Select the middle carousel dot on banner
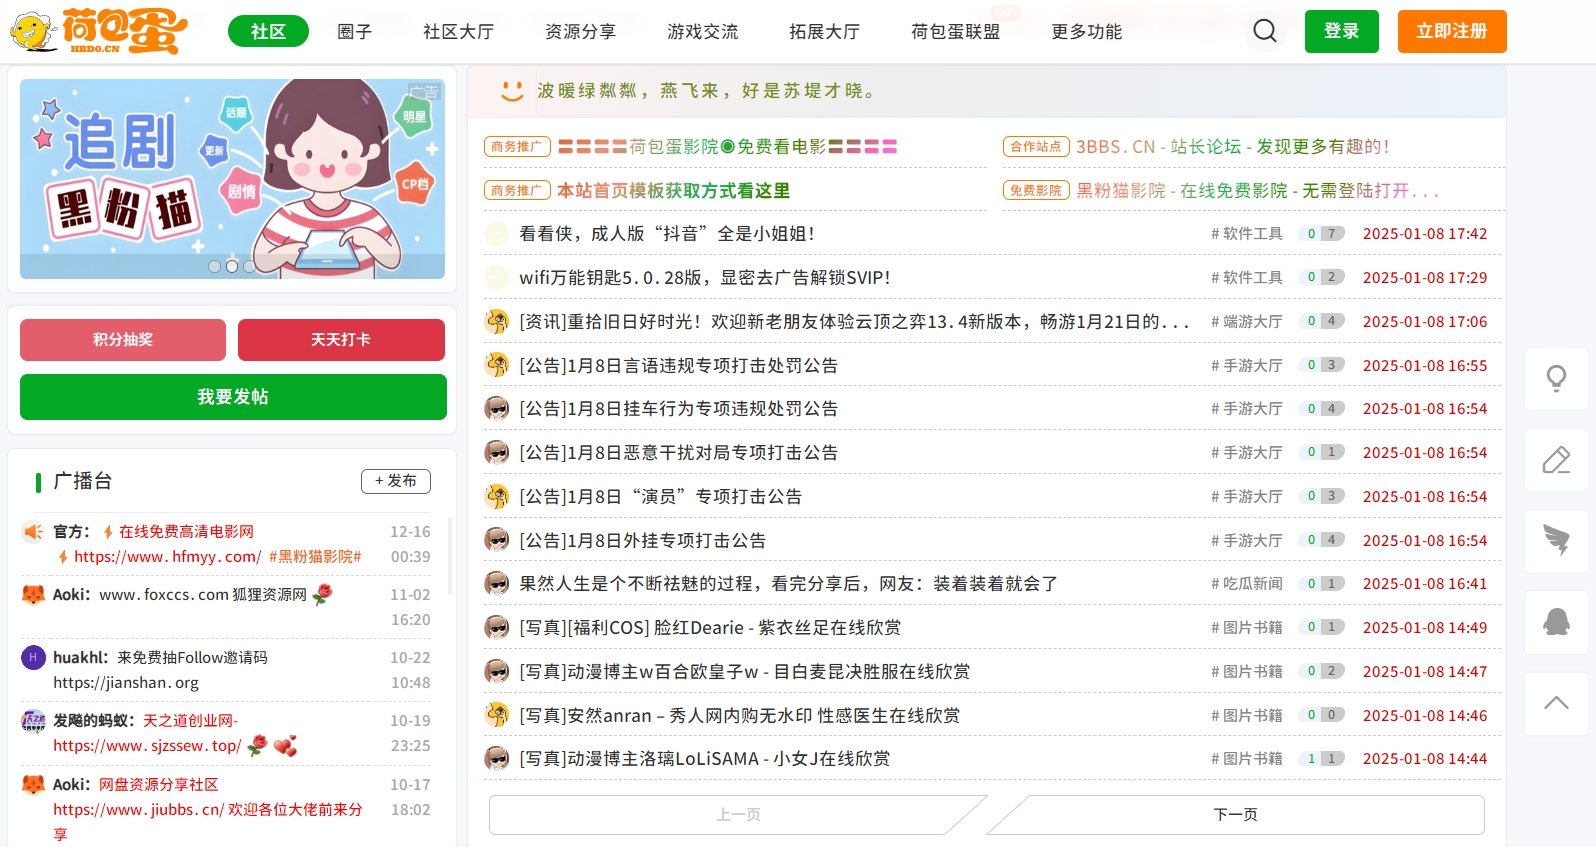The height and width of the screenshot is (847, 1596). [232, 266]
